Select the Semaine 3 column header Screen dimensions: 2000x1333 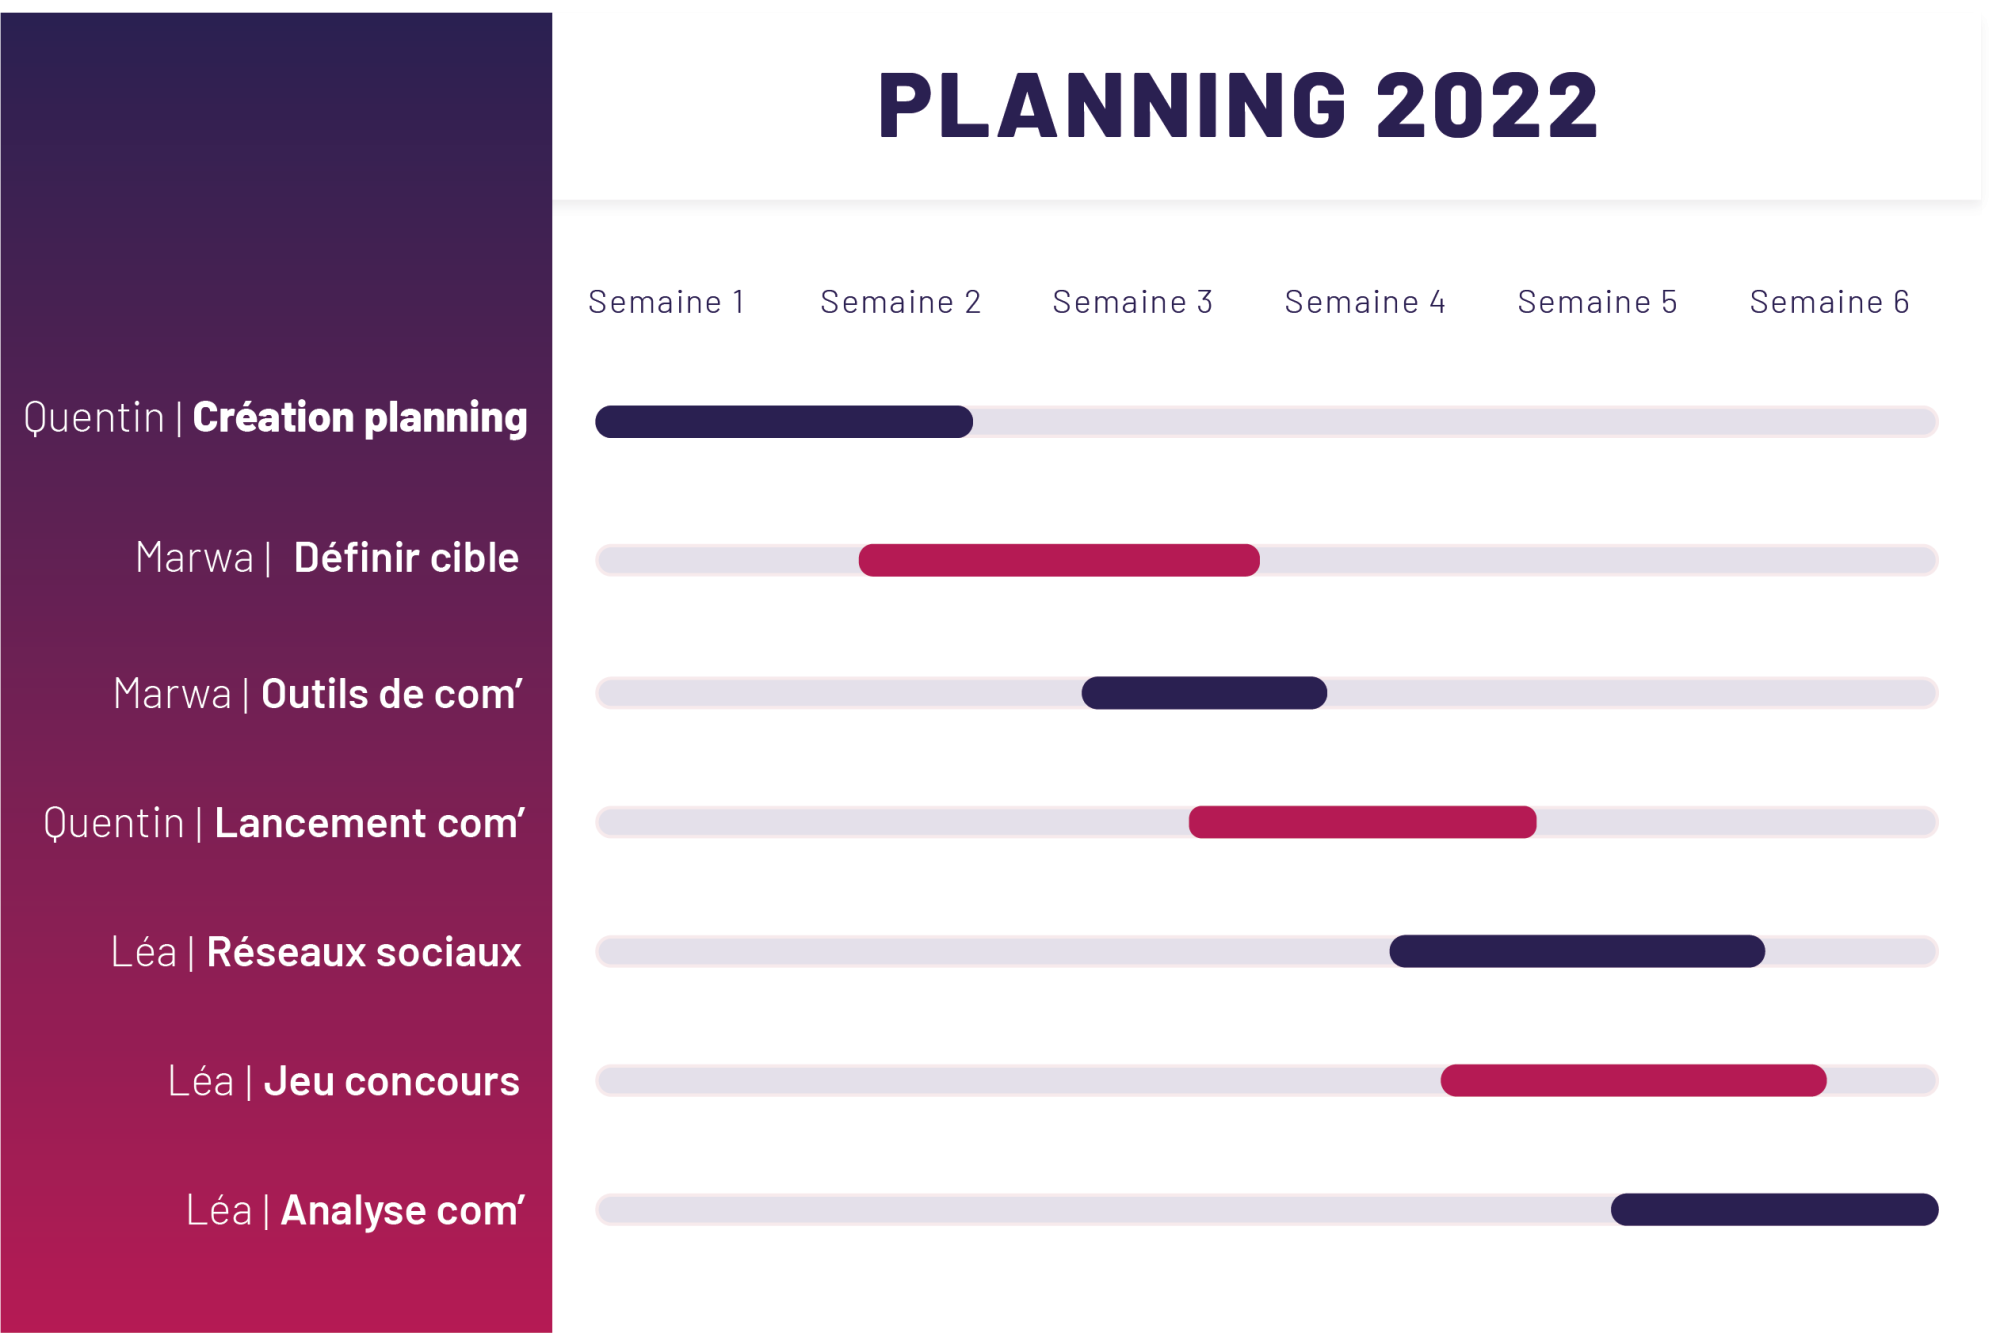point(1132,302)
